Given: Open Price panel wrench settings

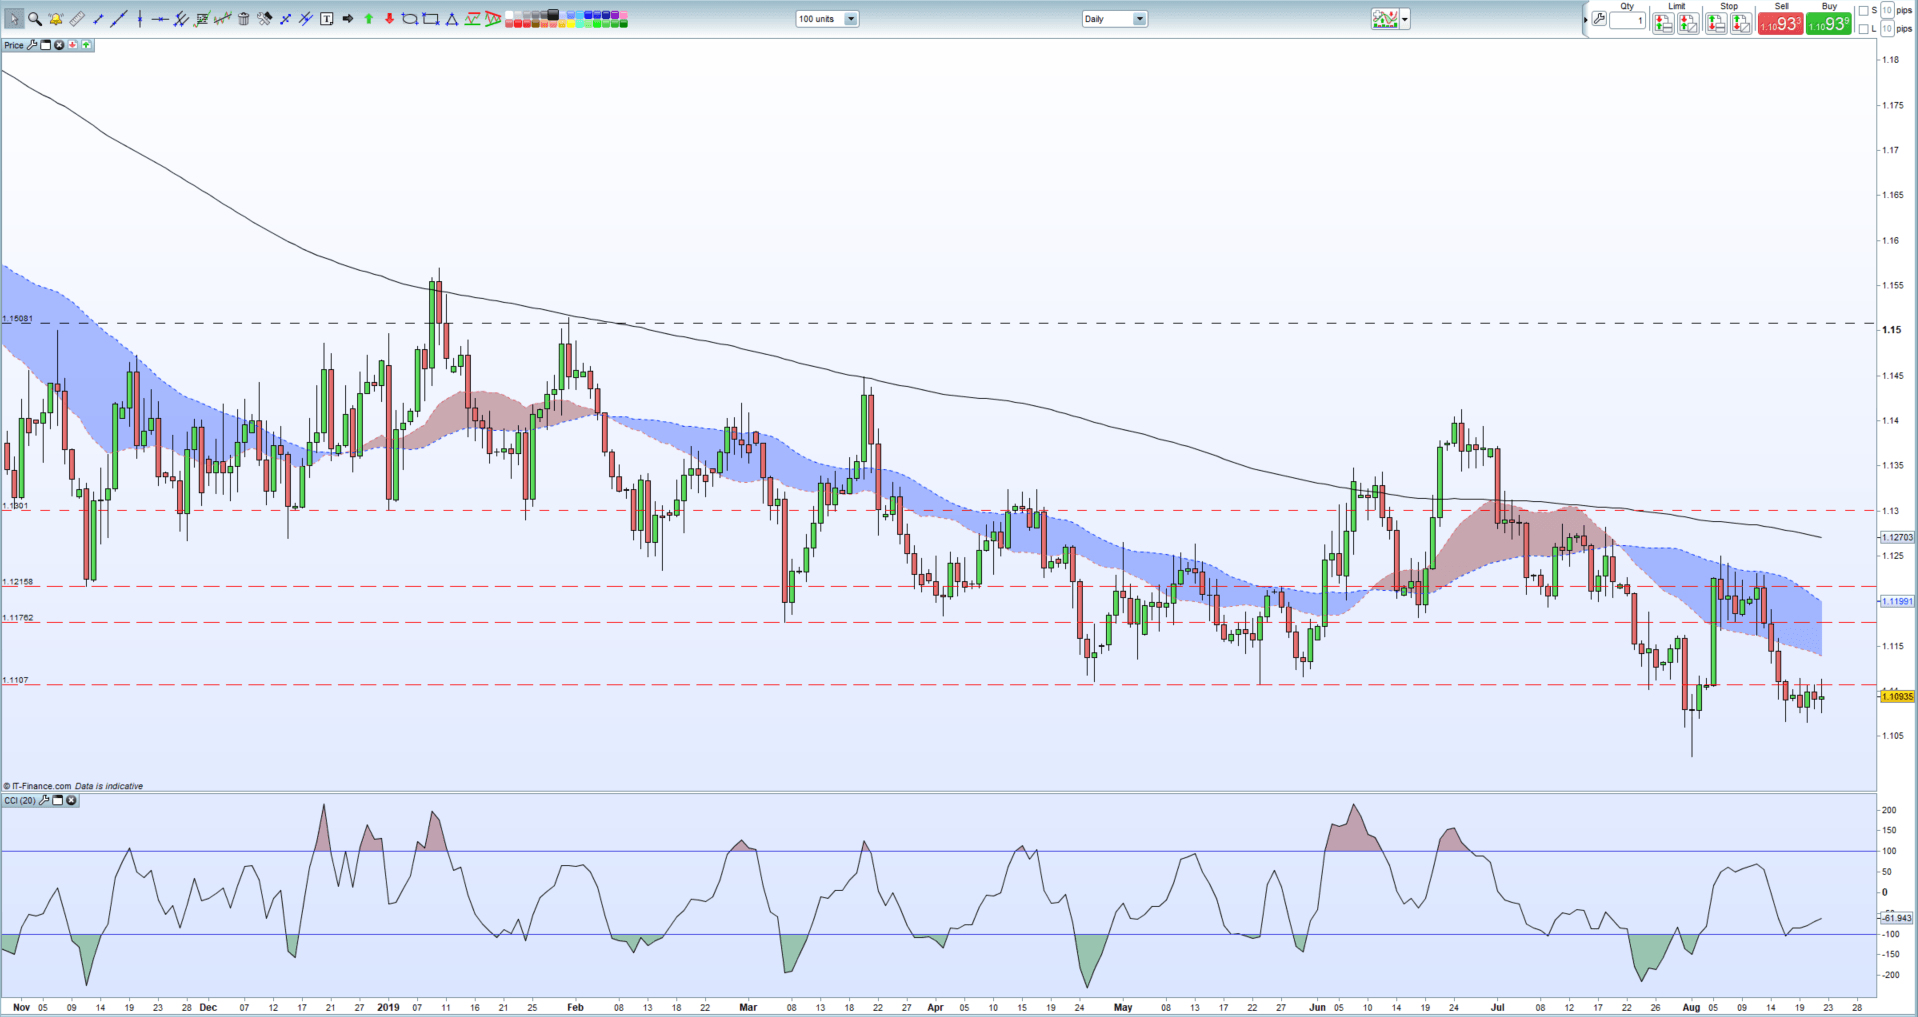Looking at the screenshot, I should click(x=32, y=45).
